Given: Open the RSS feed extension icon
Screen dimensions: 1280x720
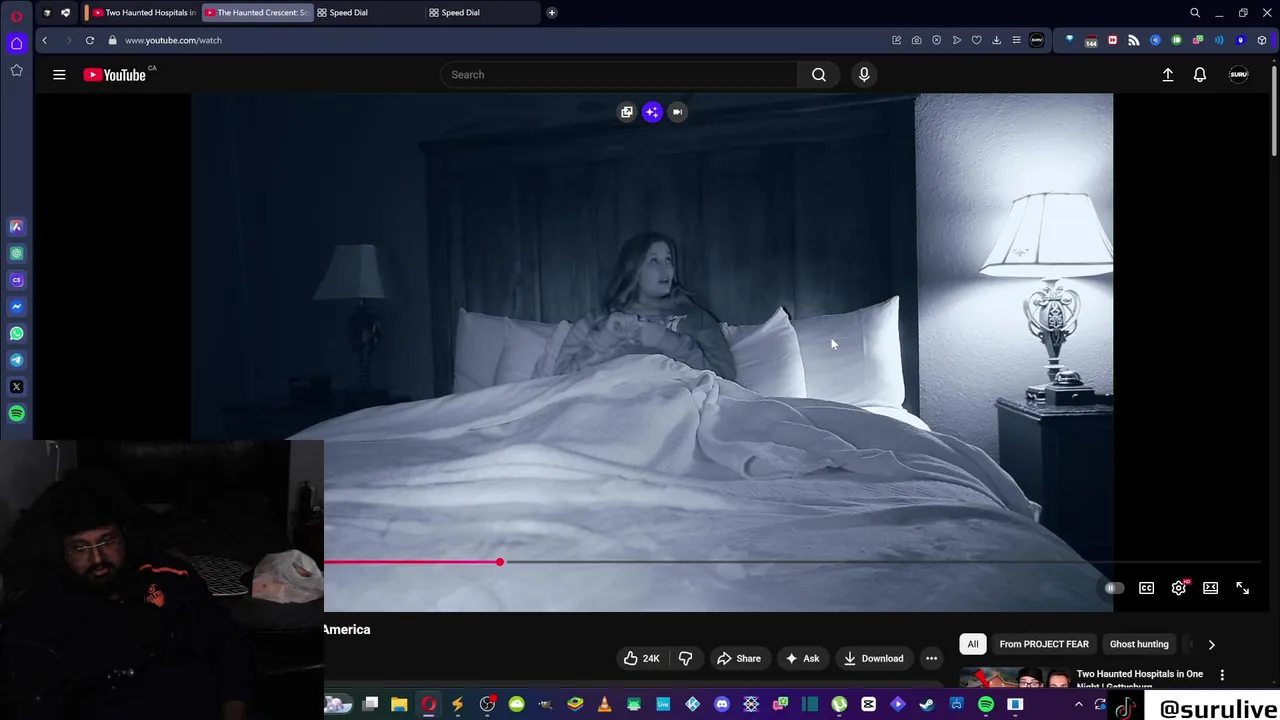Looking at the screenshot, I should click(x=1133, y=40).
